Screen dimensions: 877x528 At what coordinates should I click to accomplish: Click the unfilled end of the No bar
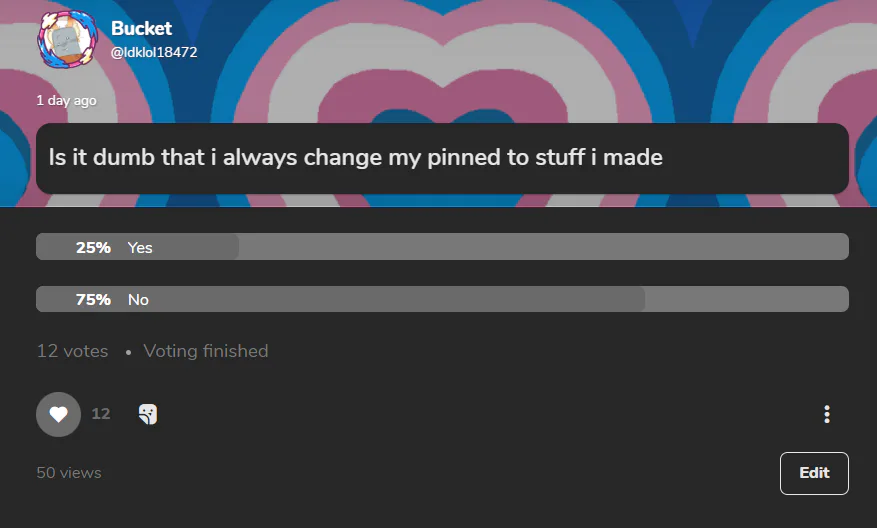[747, 299]
